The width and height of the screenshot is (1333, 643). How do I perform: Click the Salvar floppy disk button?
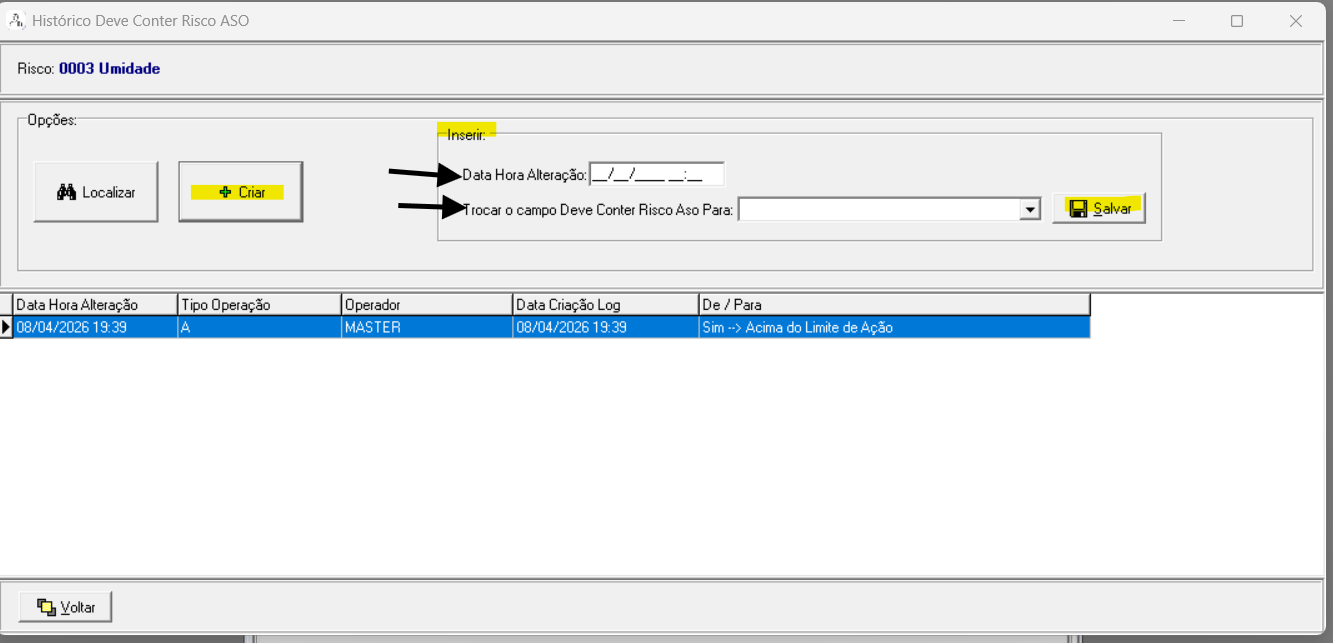coord(1099,208)
